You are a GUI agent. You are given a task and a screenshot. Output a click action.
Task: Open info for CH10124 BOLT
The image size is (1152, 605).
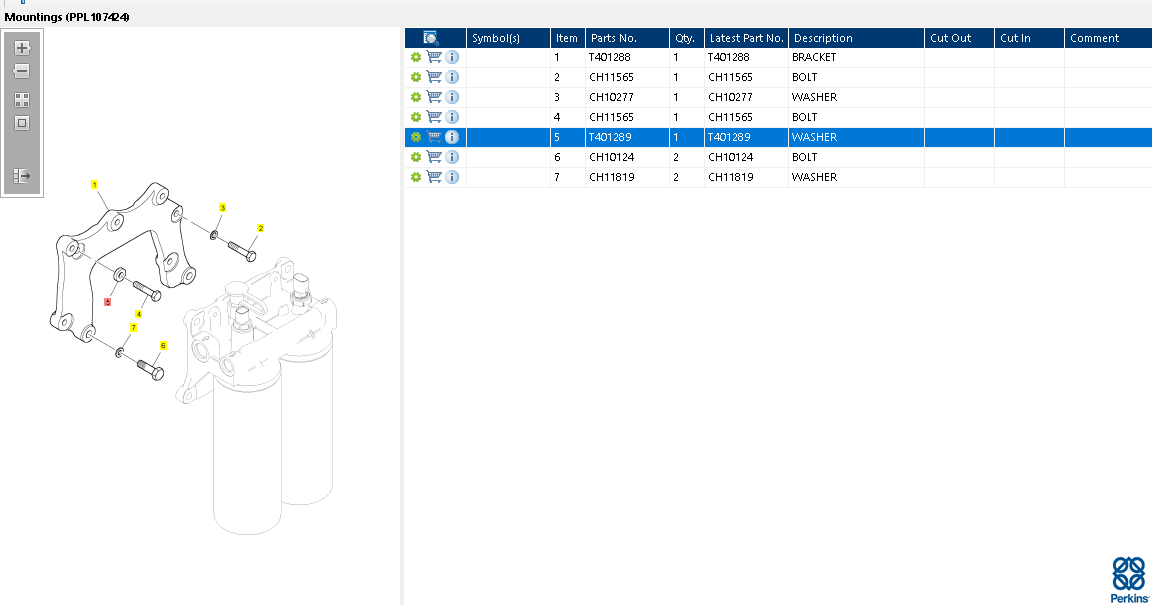click(x=452, y=157)
